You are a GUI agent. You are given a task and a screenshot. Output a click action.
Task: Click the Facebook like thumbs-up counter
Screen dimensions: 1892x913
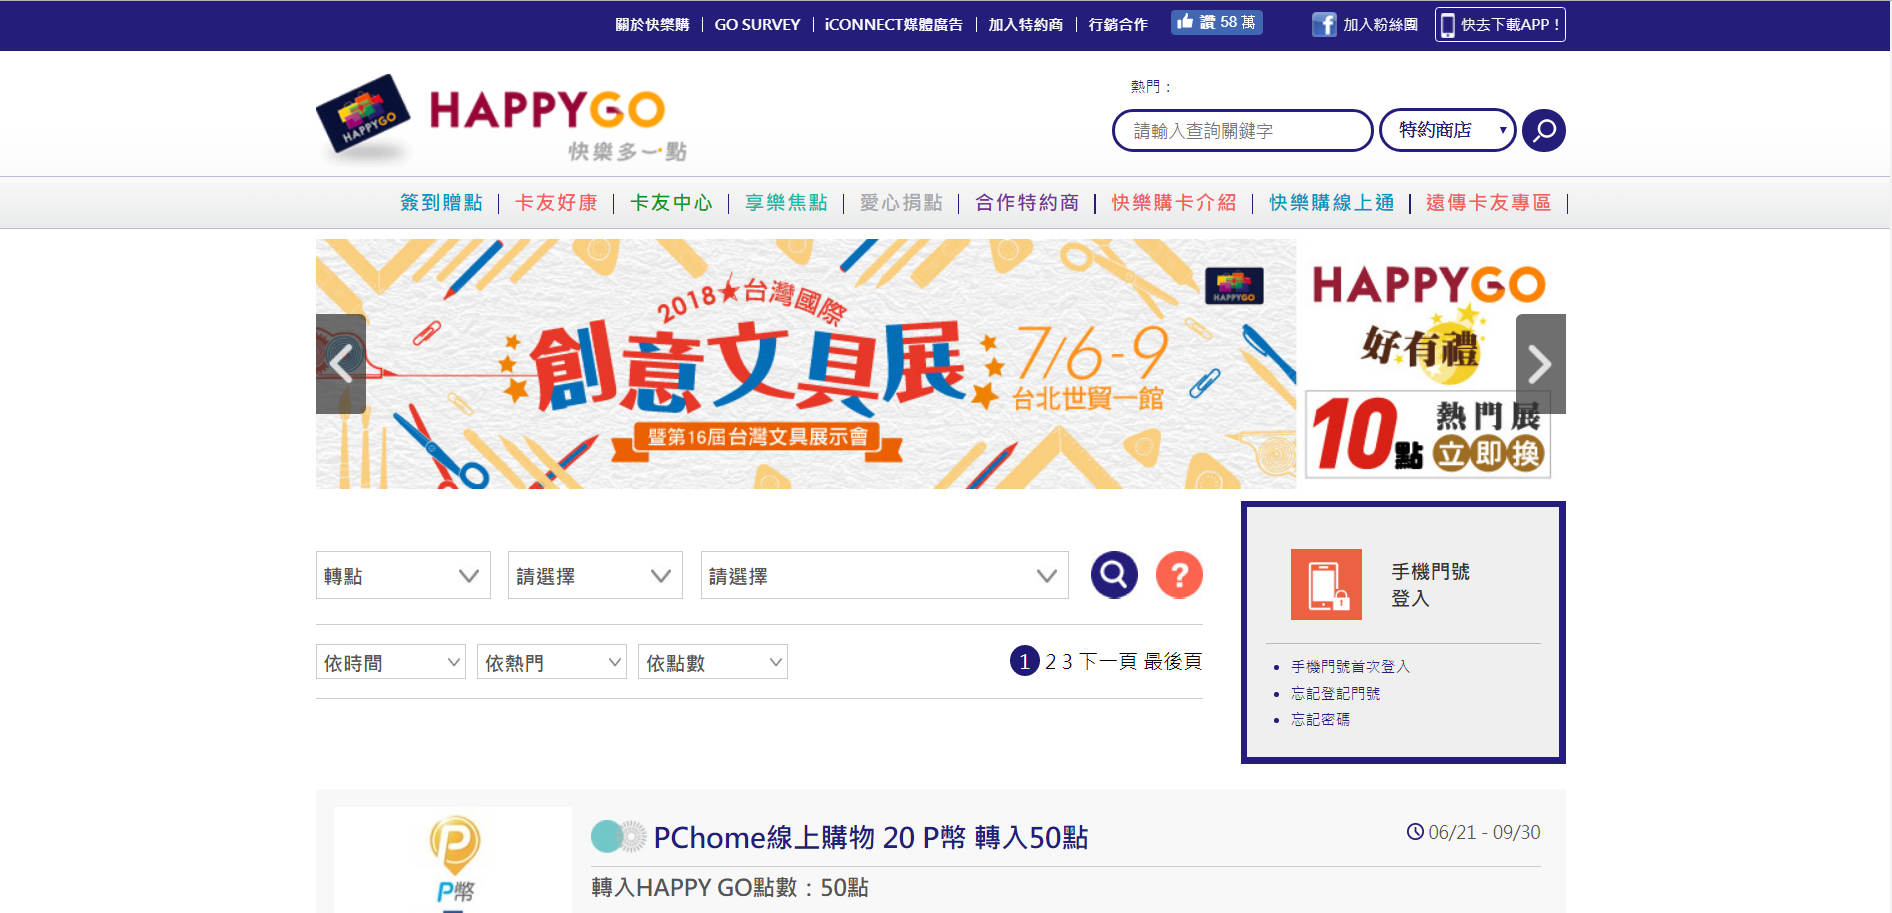click(1216, 22)
